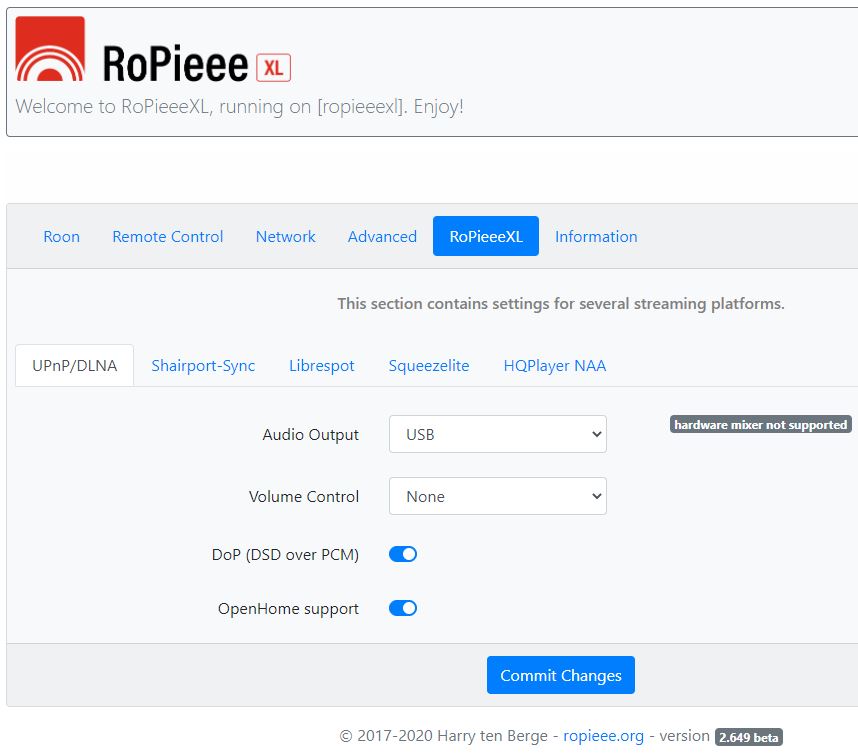Image resolution: width=858 pixels, height=755 pixels.
Task: Click the 'hardware mixer not supported' badge
Action: (x=761, y=425)
